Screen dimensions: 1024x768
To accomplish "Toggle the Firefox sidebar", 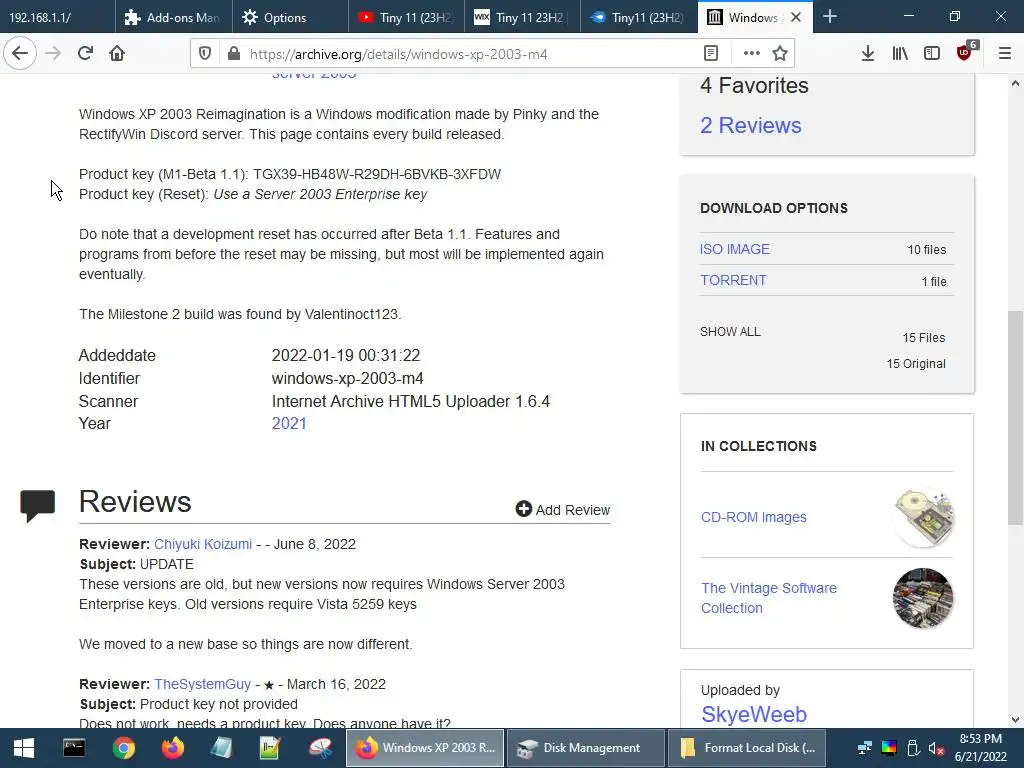I will pyautogui.click(x=932, y=54).
